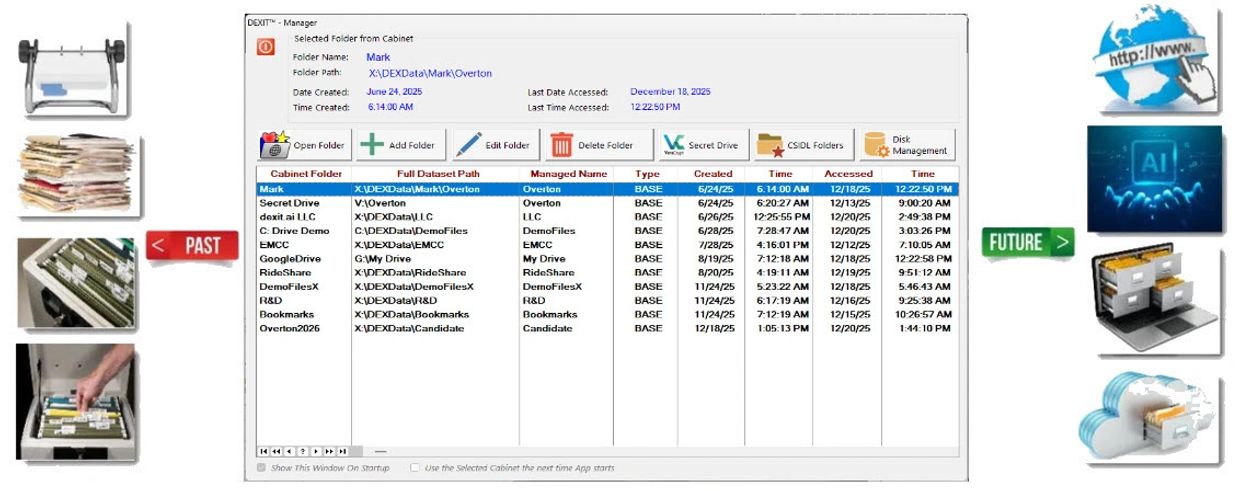This screenshot has width=1240, height=491.
Task: Enable Use the Selected Cabinet next time checkbox
Action: (x=415, y=467)
